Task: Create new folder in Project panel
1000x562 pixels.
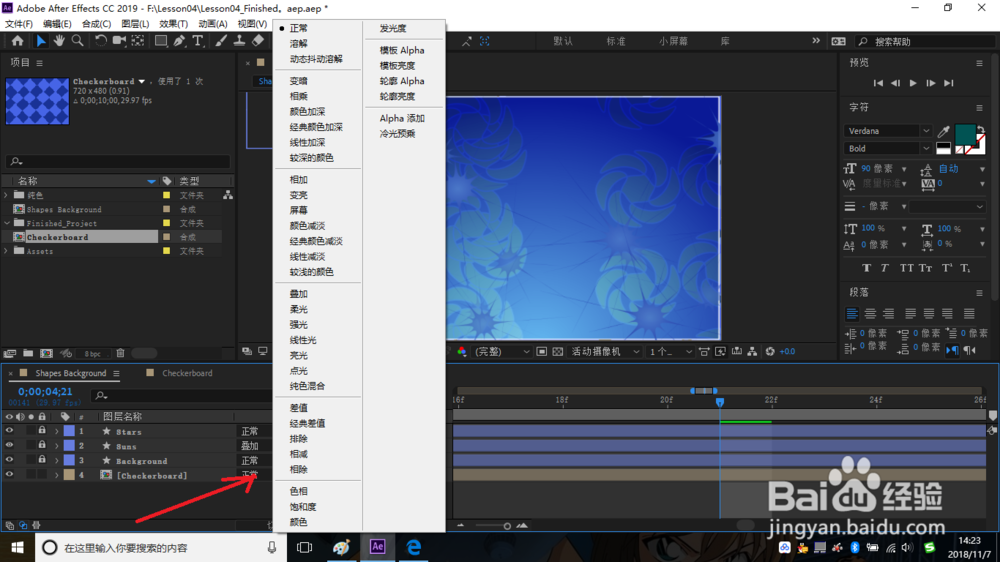Action: (28, 353)
